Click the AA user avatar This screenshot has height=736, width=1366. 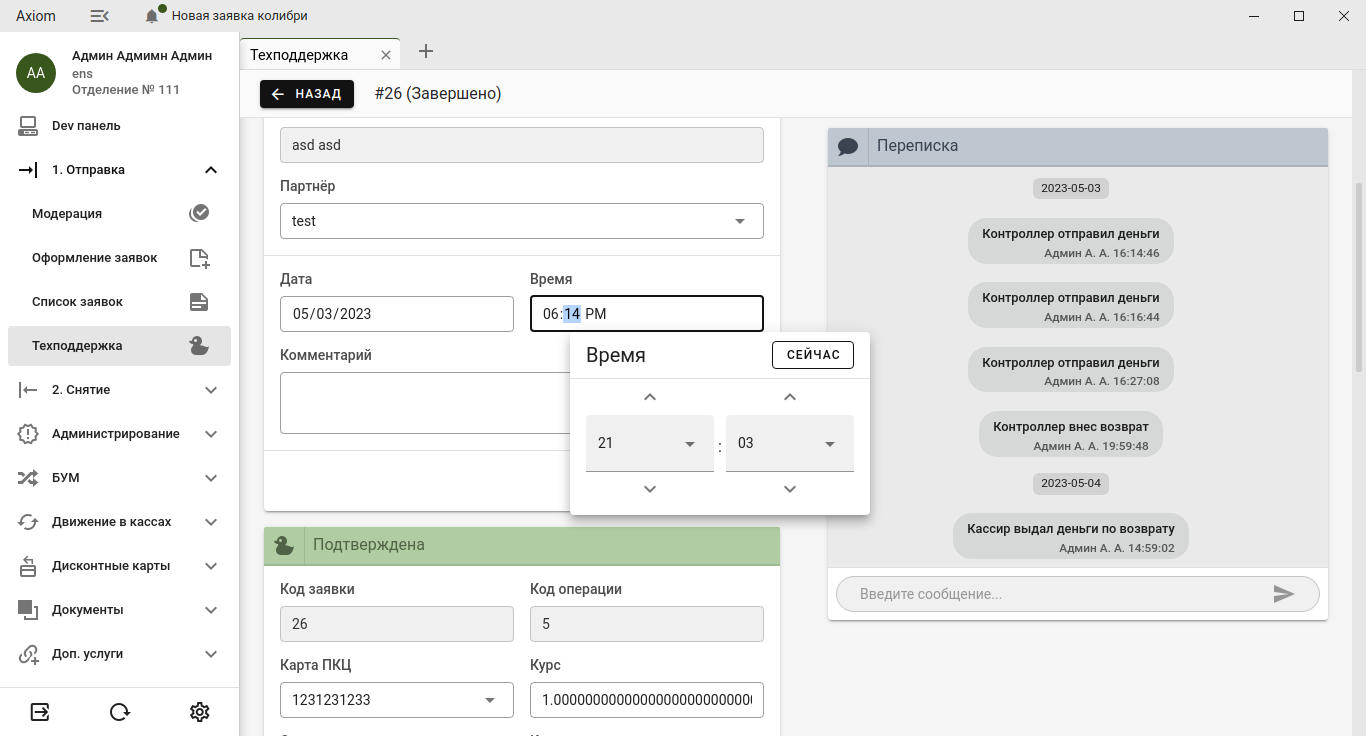pyautogui.click(x=35, y=73)
